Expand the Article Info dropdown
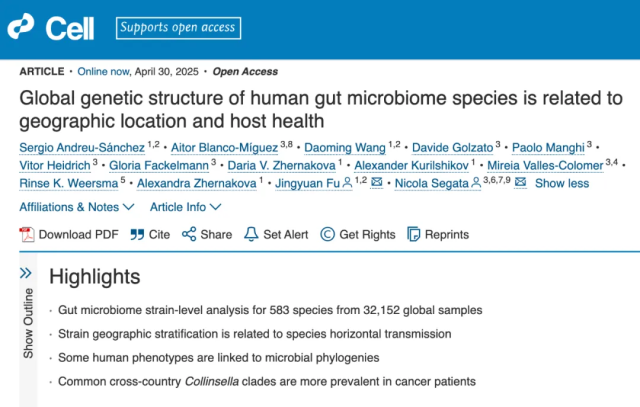Image resolution: width=640 pixels, height=407 pixels. 186,207
